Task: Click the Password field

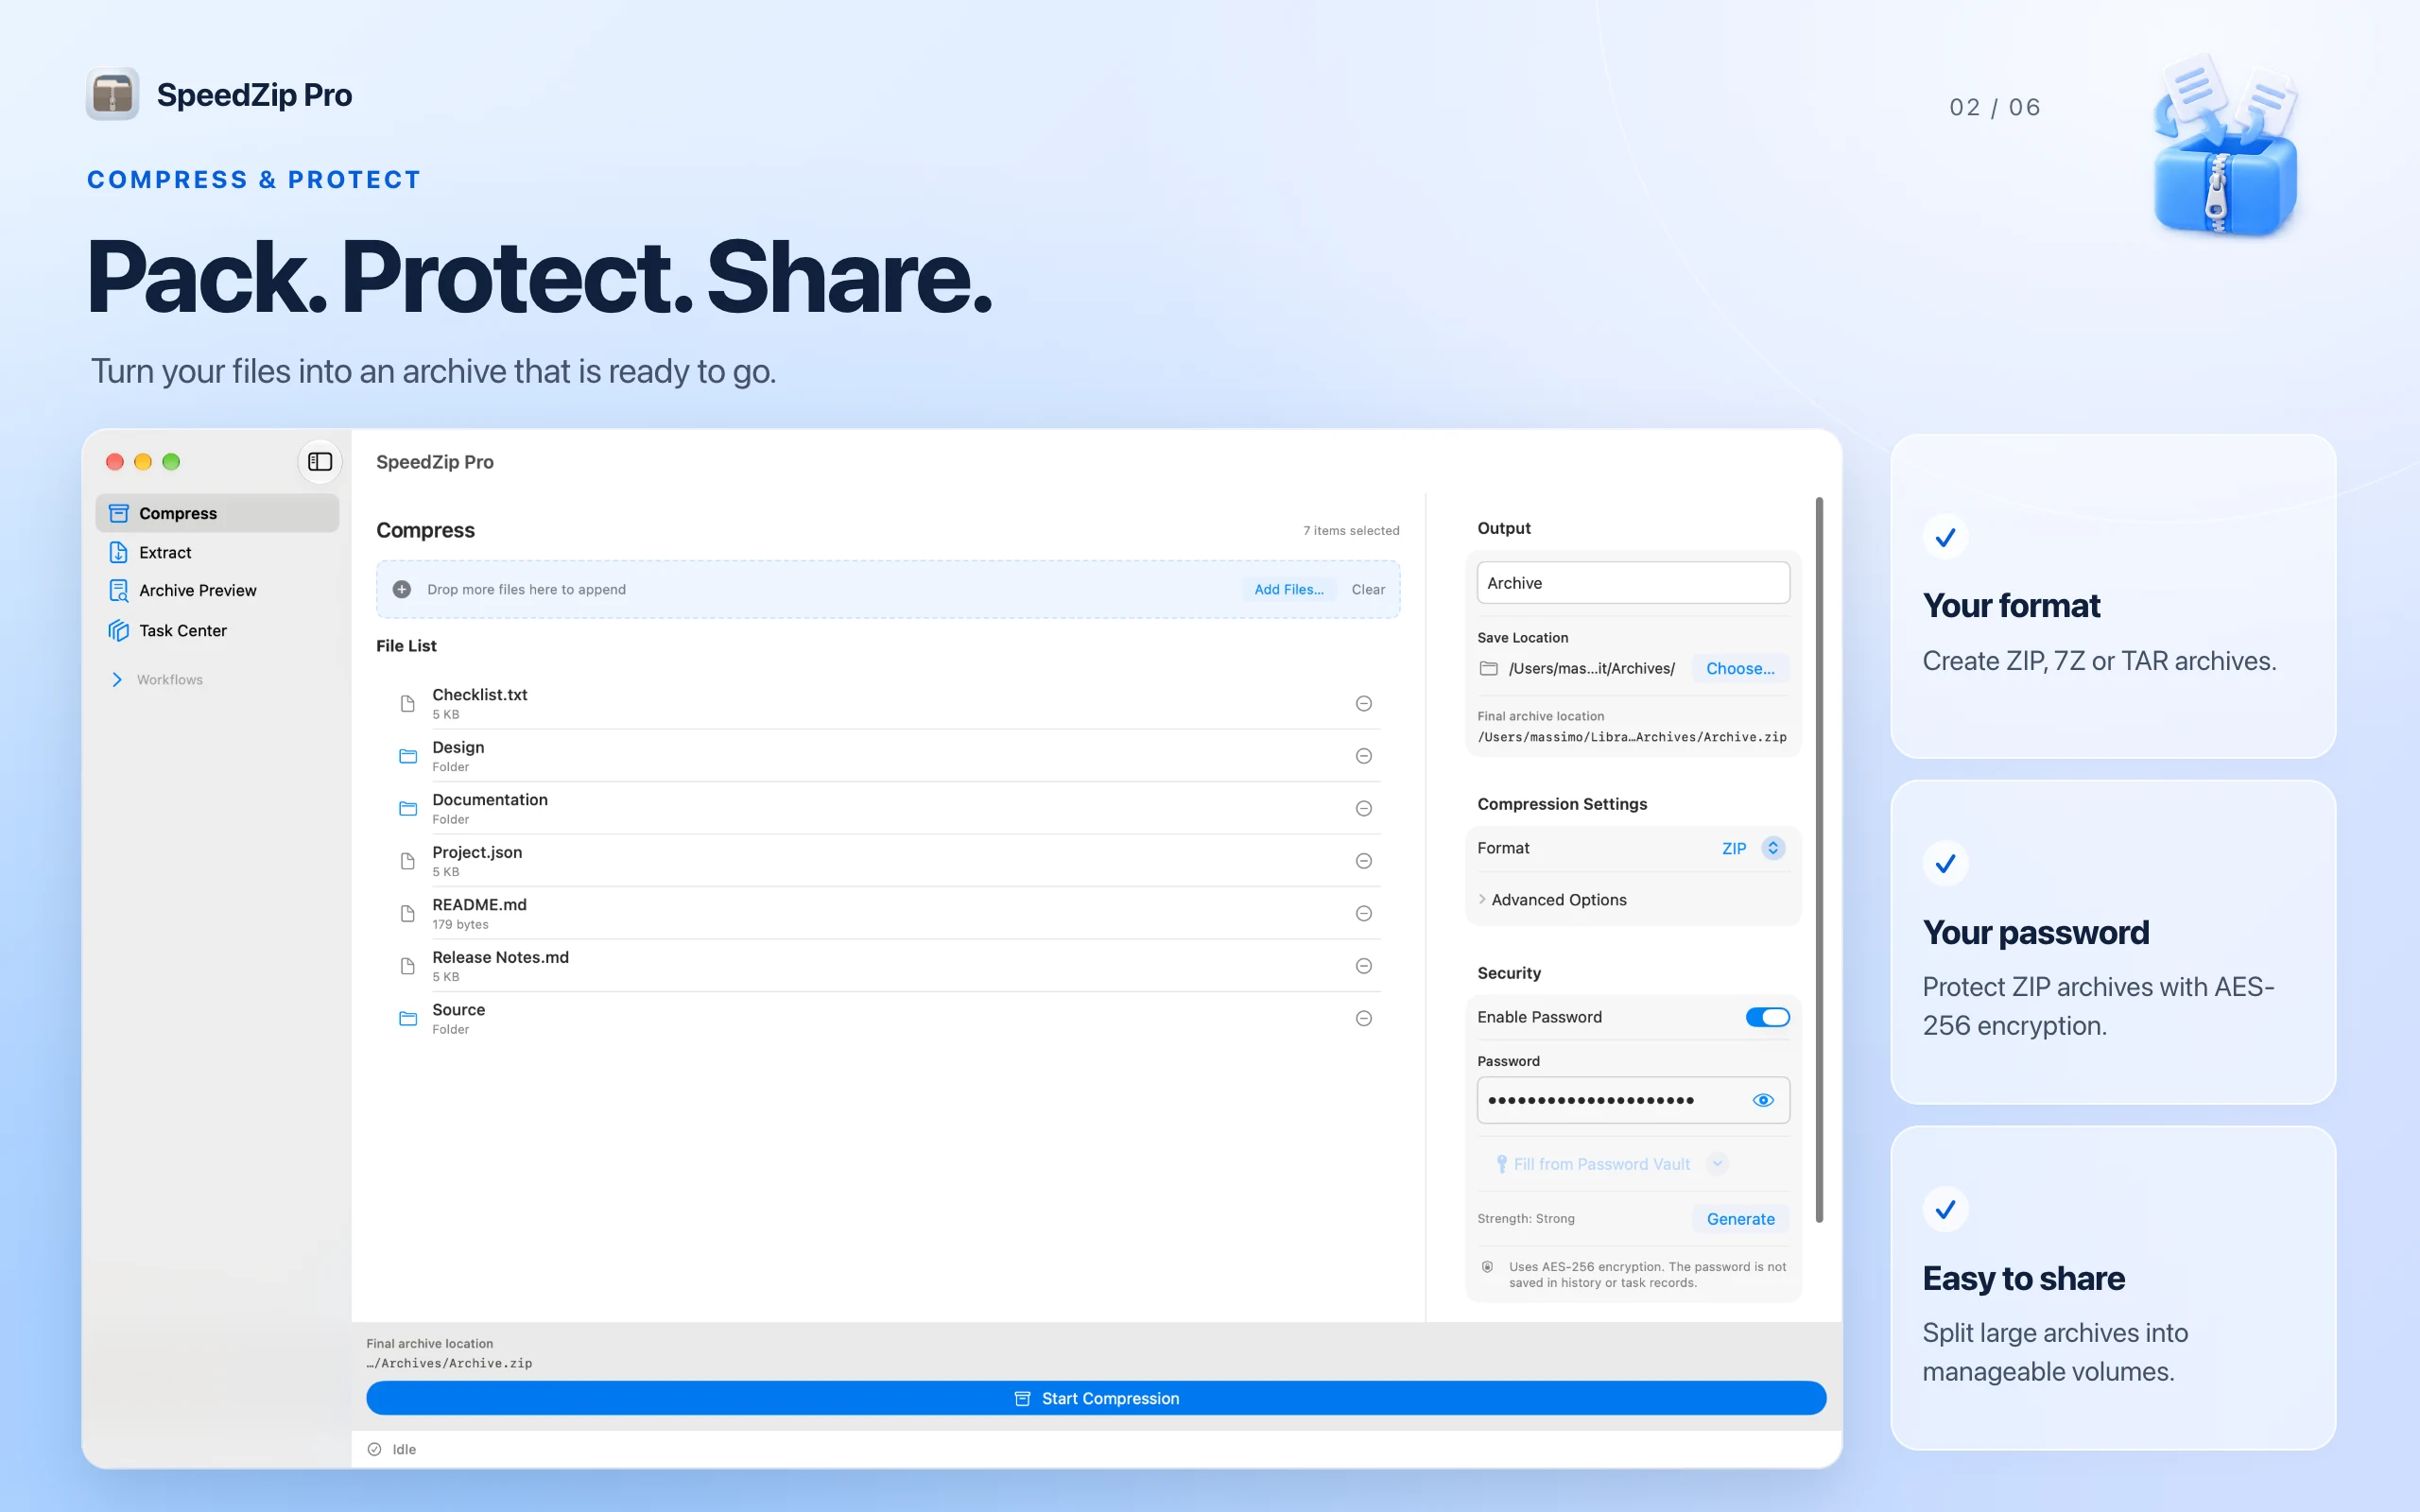Action: pos(1633,1100)
